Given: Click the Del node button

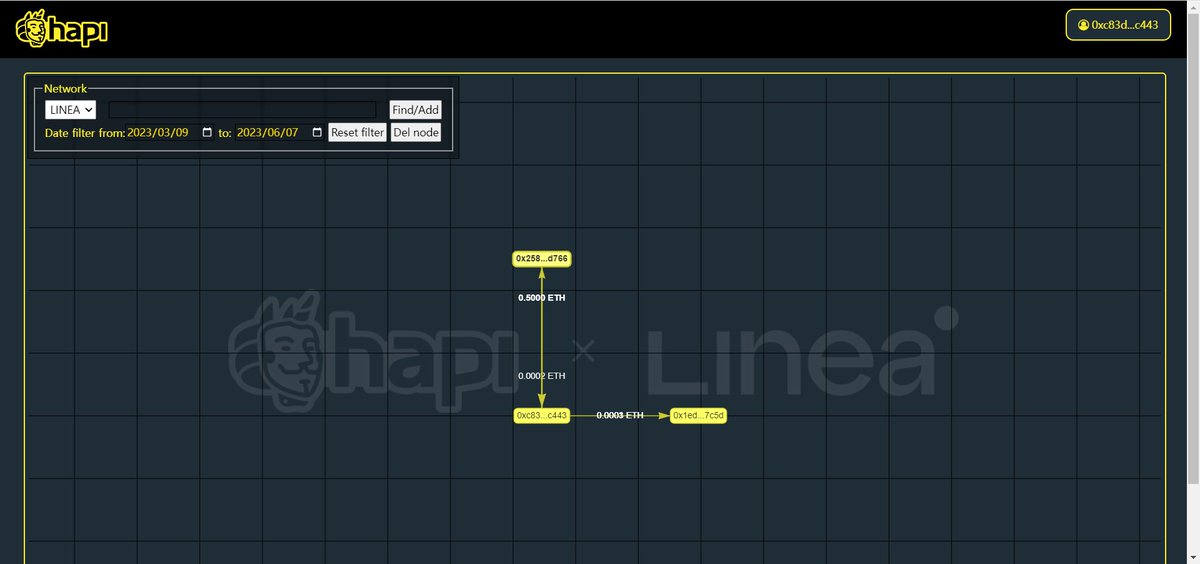Looking at the screenshot, I should [415, 133].
